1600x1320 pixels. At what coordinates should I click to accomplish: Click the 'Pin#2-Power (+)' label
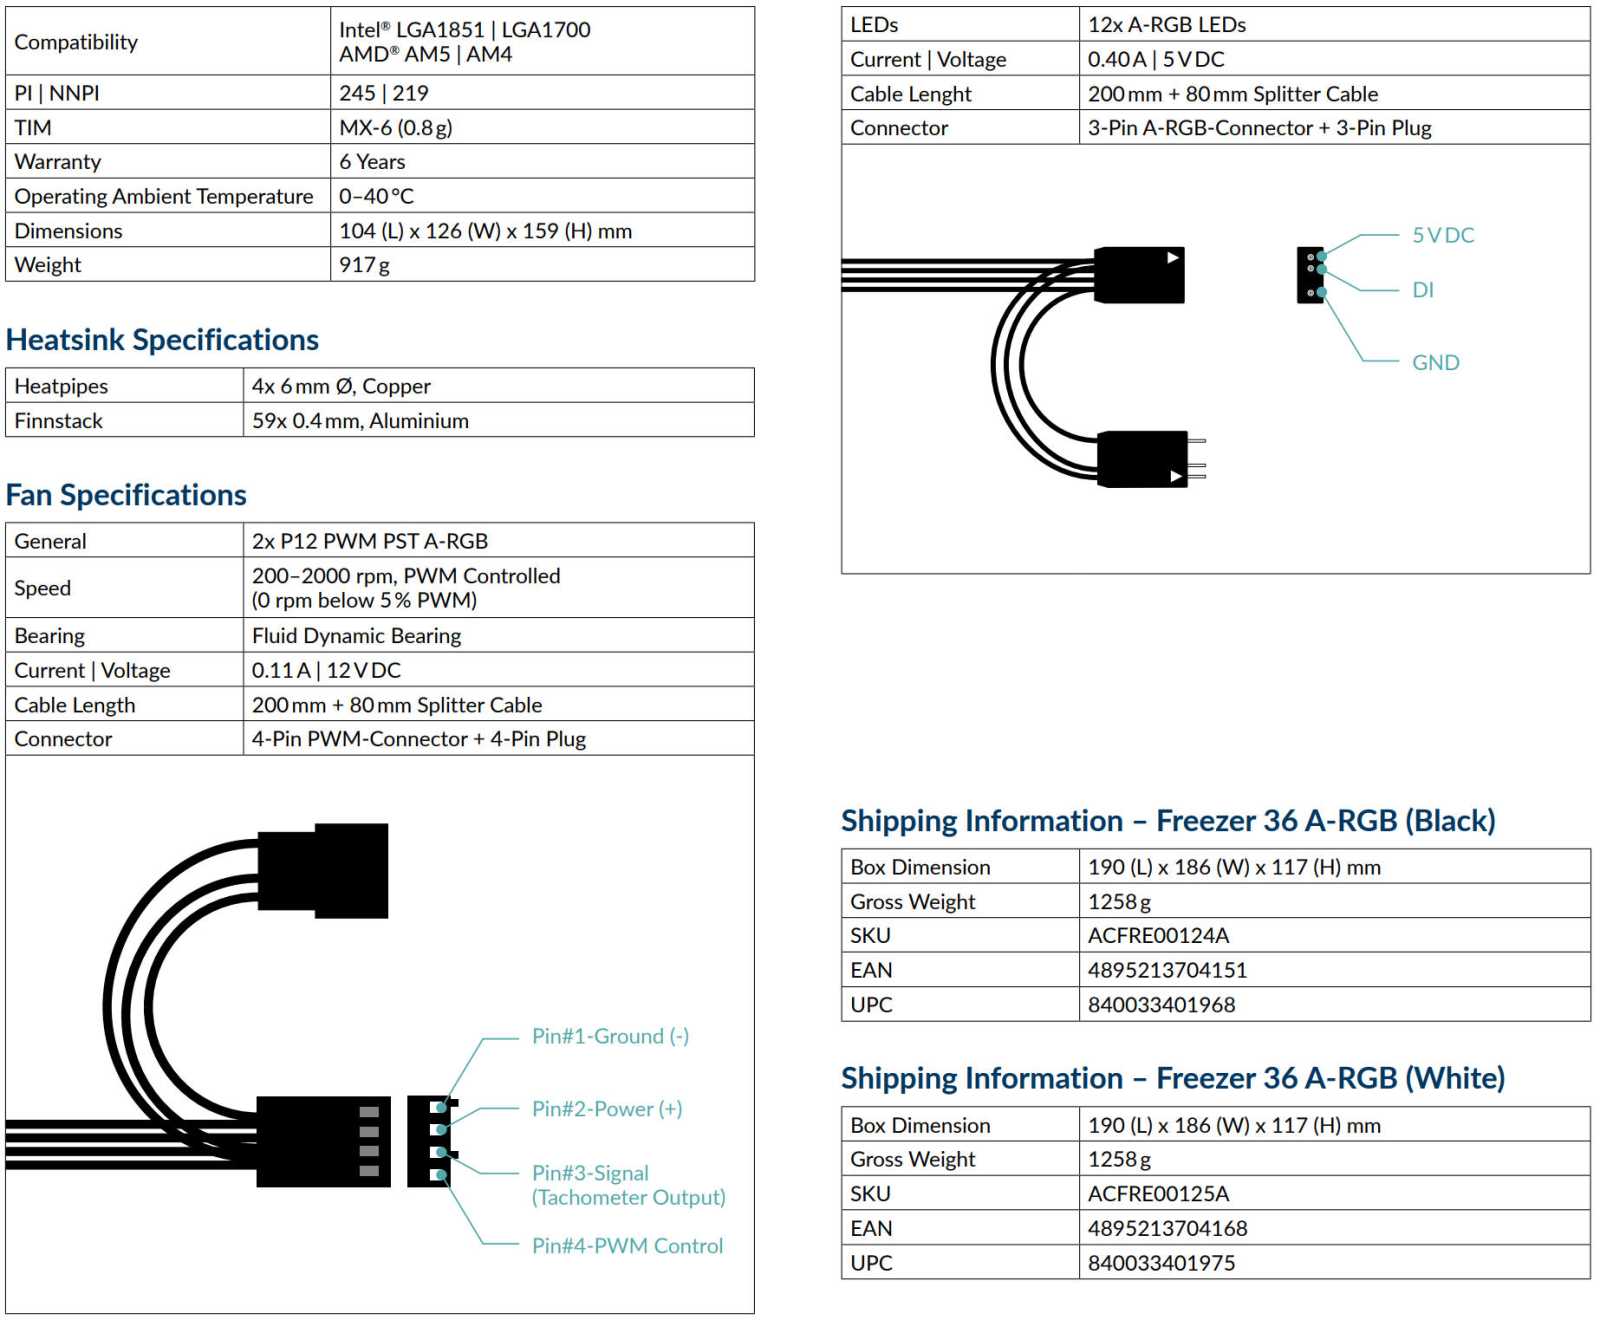pyautogui.click(x=607, y=1109)
